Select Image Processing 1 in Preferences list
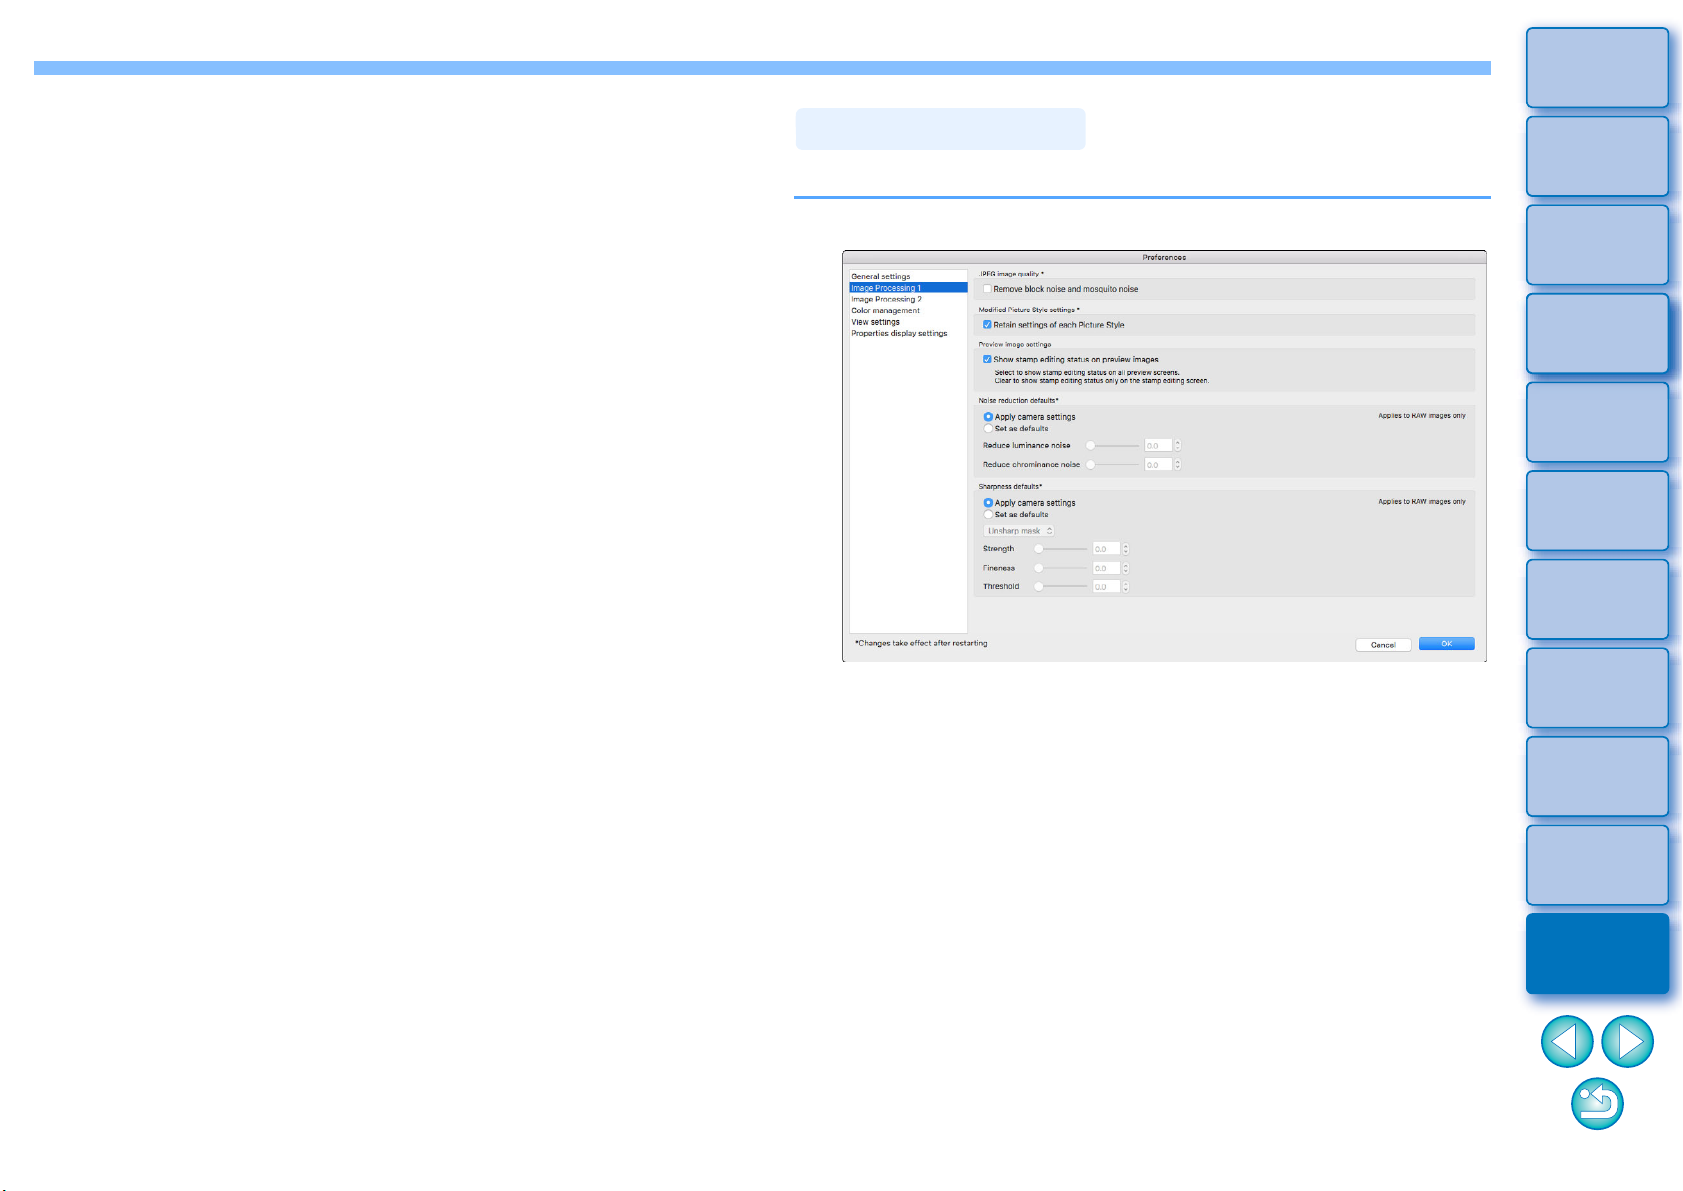Viewport: 1683px width, 1191px height. pyautogui.click(x=908, y=288)
